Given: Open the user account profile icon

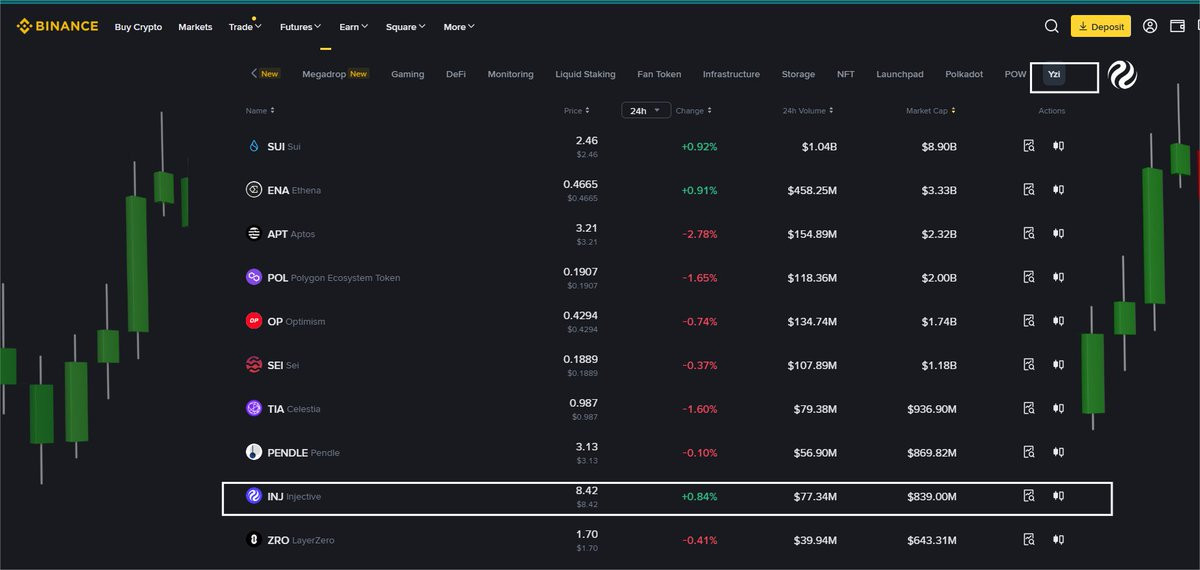Looking at the screenshot, I should coord(1150,26).
